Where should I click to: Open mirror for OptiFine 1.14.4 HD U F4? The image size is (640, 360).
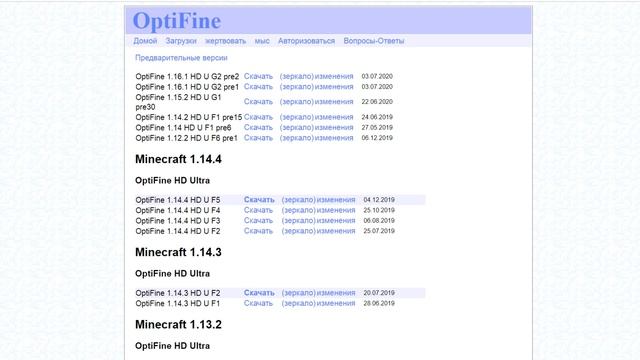pos(299,210)
